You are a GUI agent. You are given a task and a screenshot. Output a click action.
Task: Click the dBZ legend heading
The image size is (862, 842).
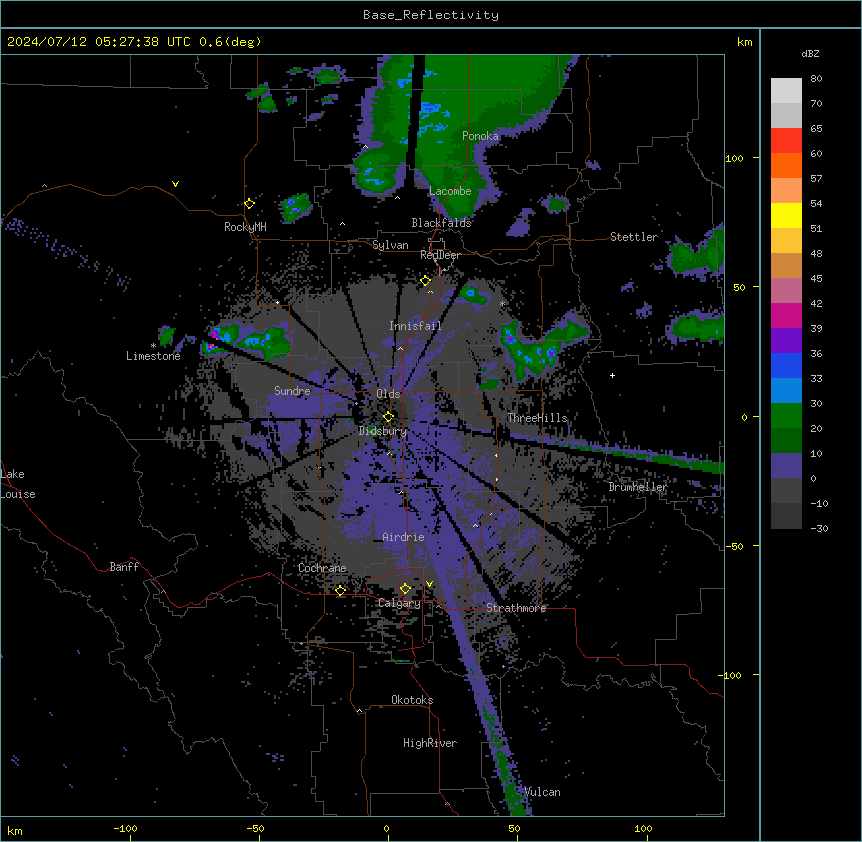[810, 54]
